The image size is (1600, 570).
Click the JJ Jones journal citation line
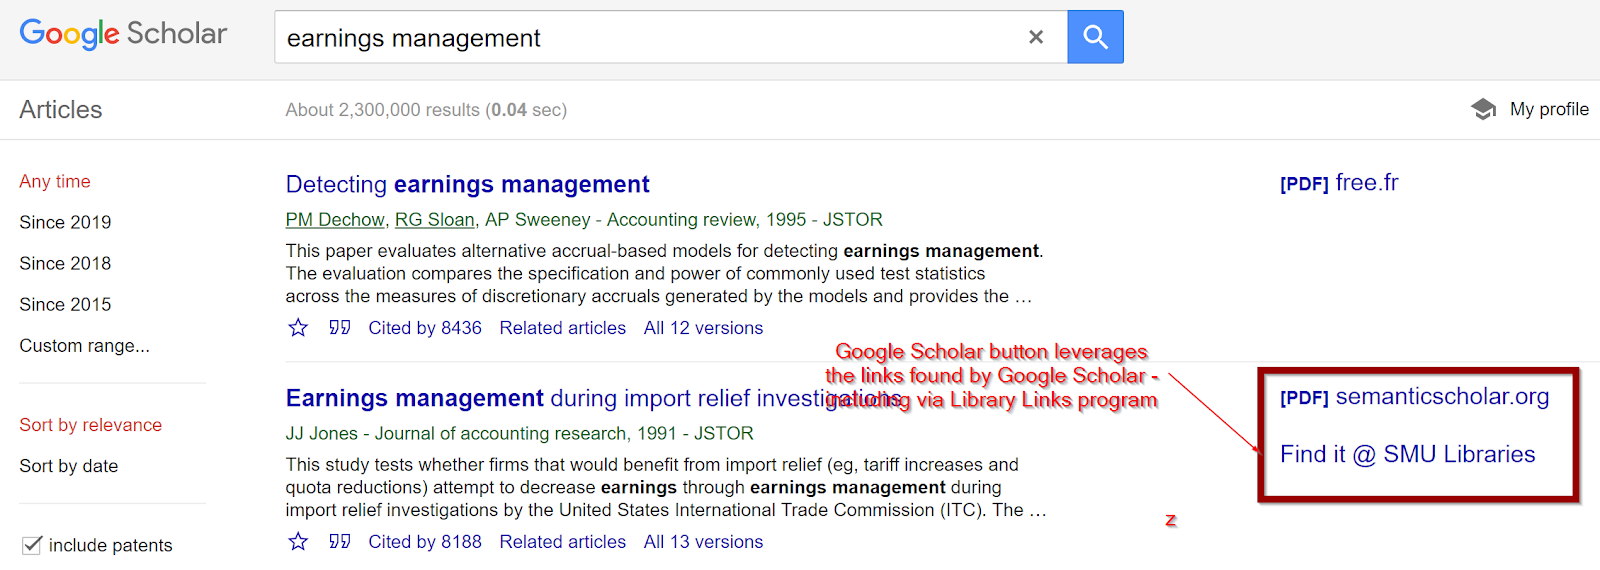520,433
